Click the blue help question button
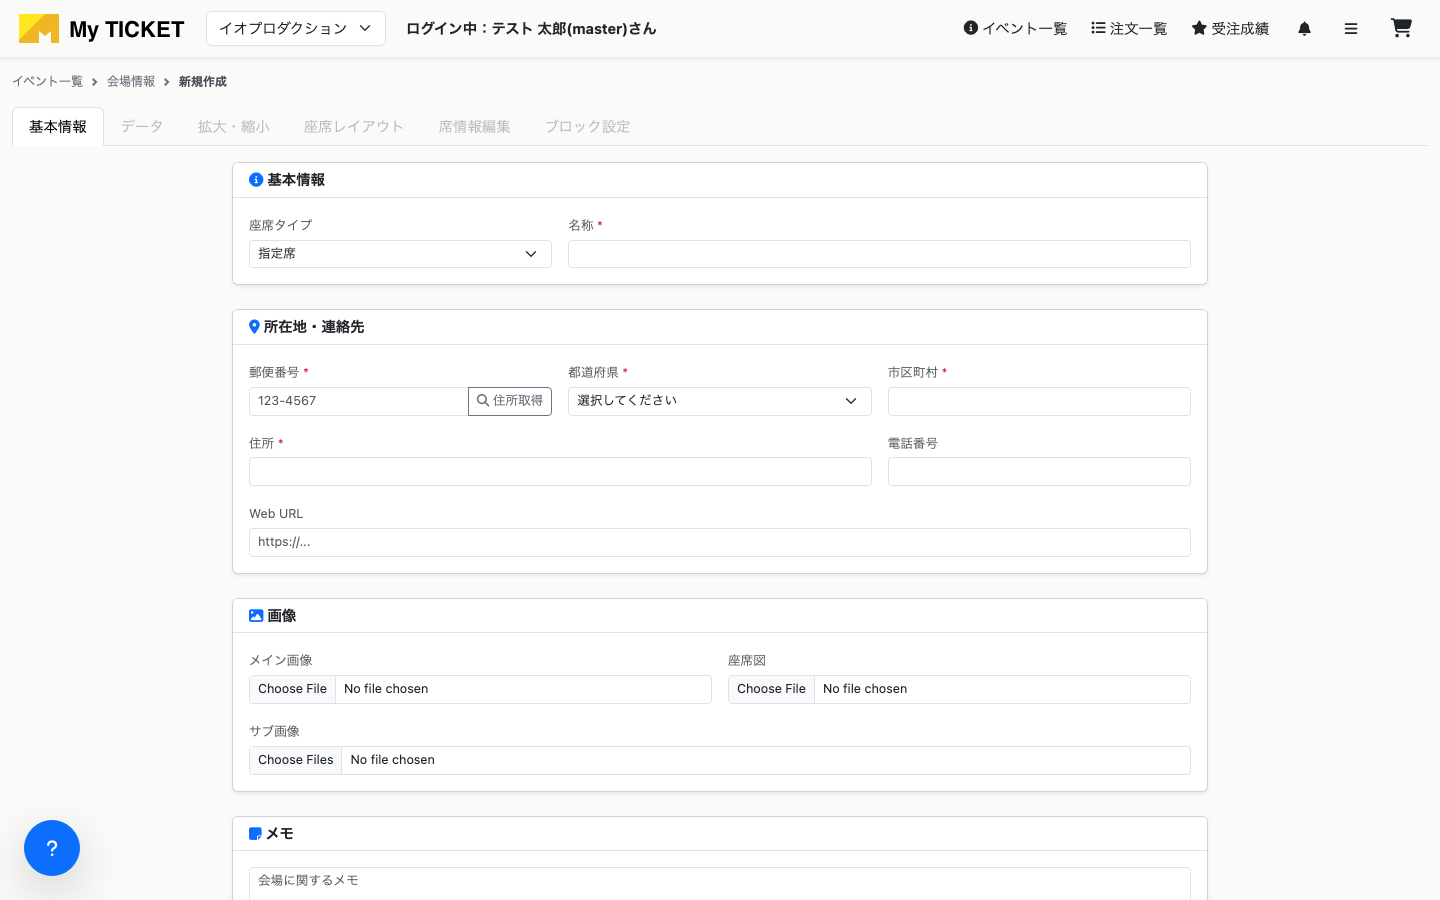The width and height of the screenshot is (1440, 900). [52, 848]
